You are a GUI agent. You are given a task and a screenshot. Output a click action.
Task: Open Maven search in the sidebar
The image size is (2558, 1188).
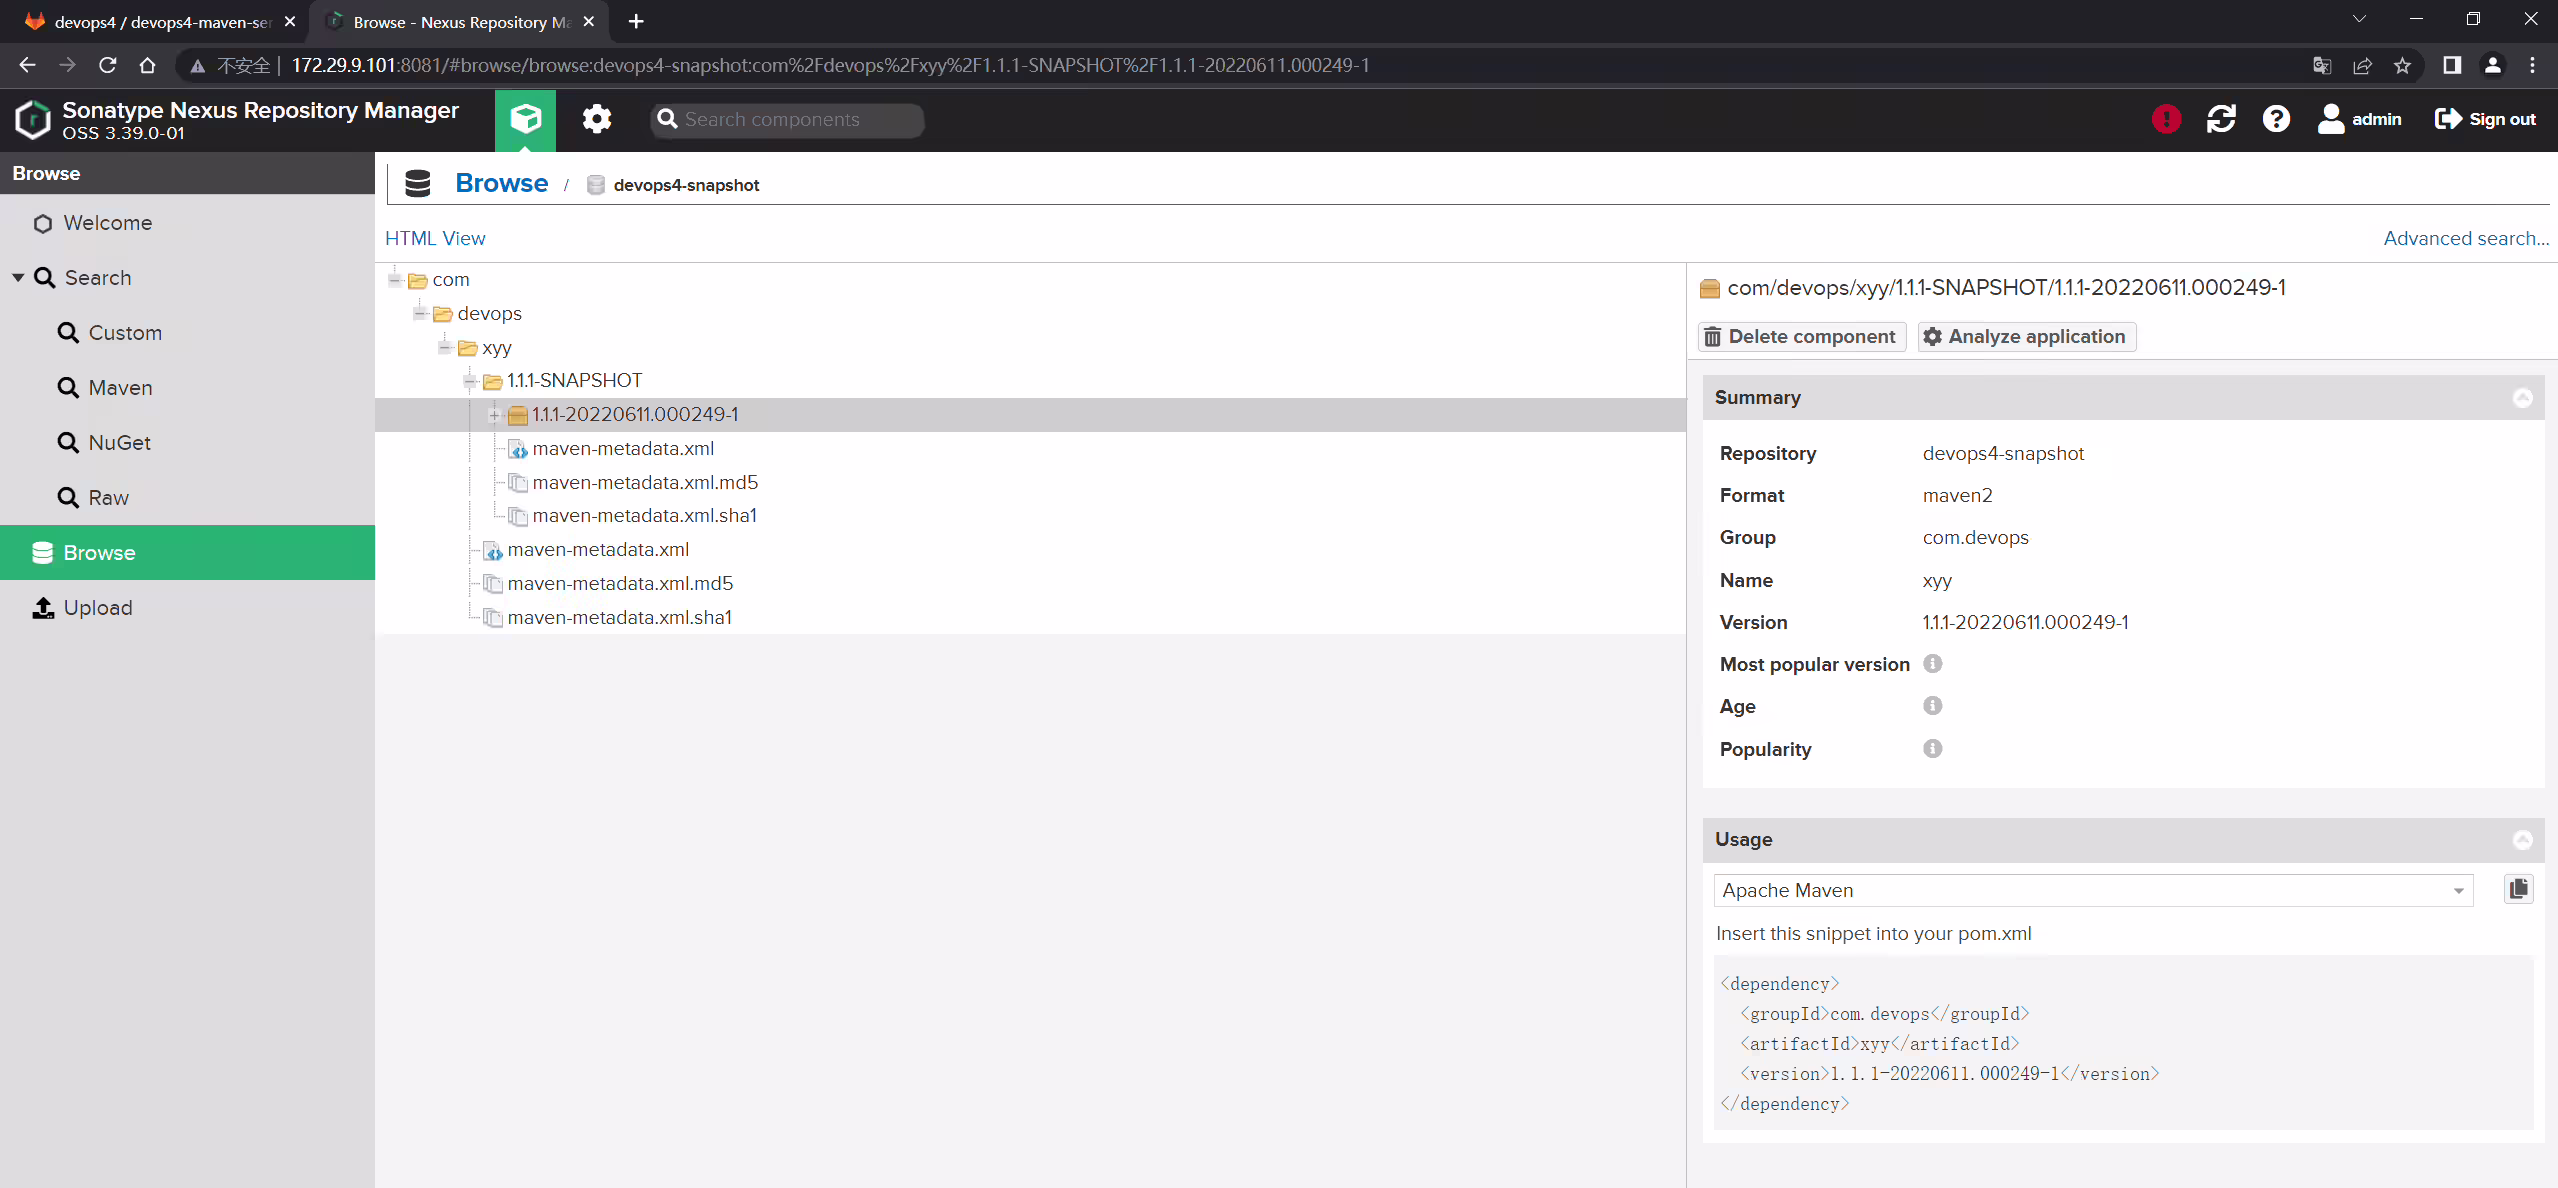coord(187,388)
